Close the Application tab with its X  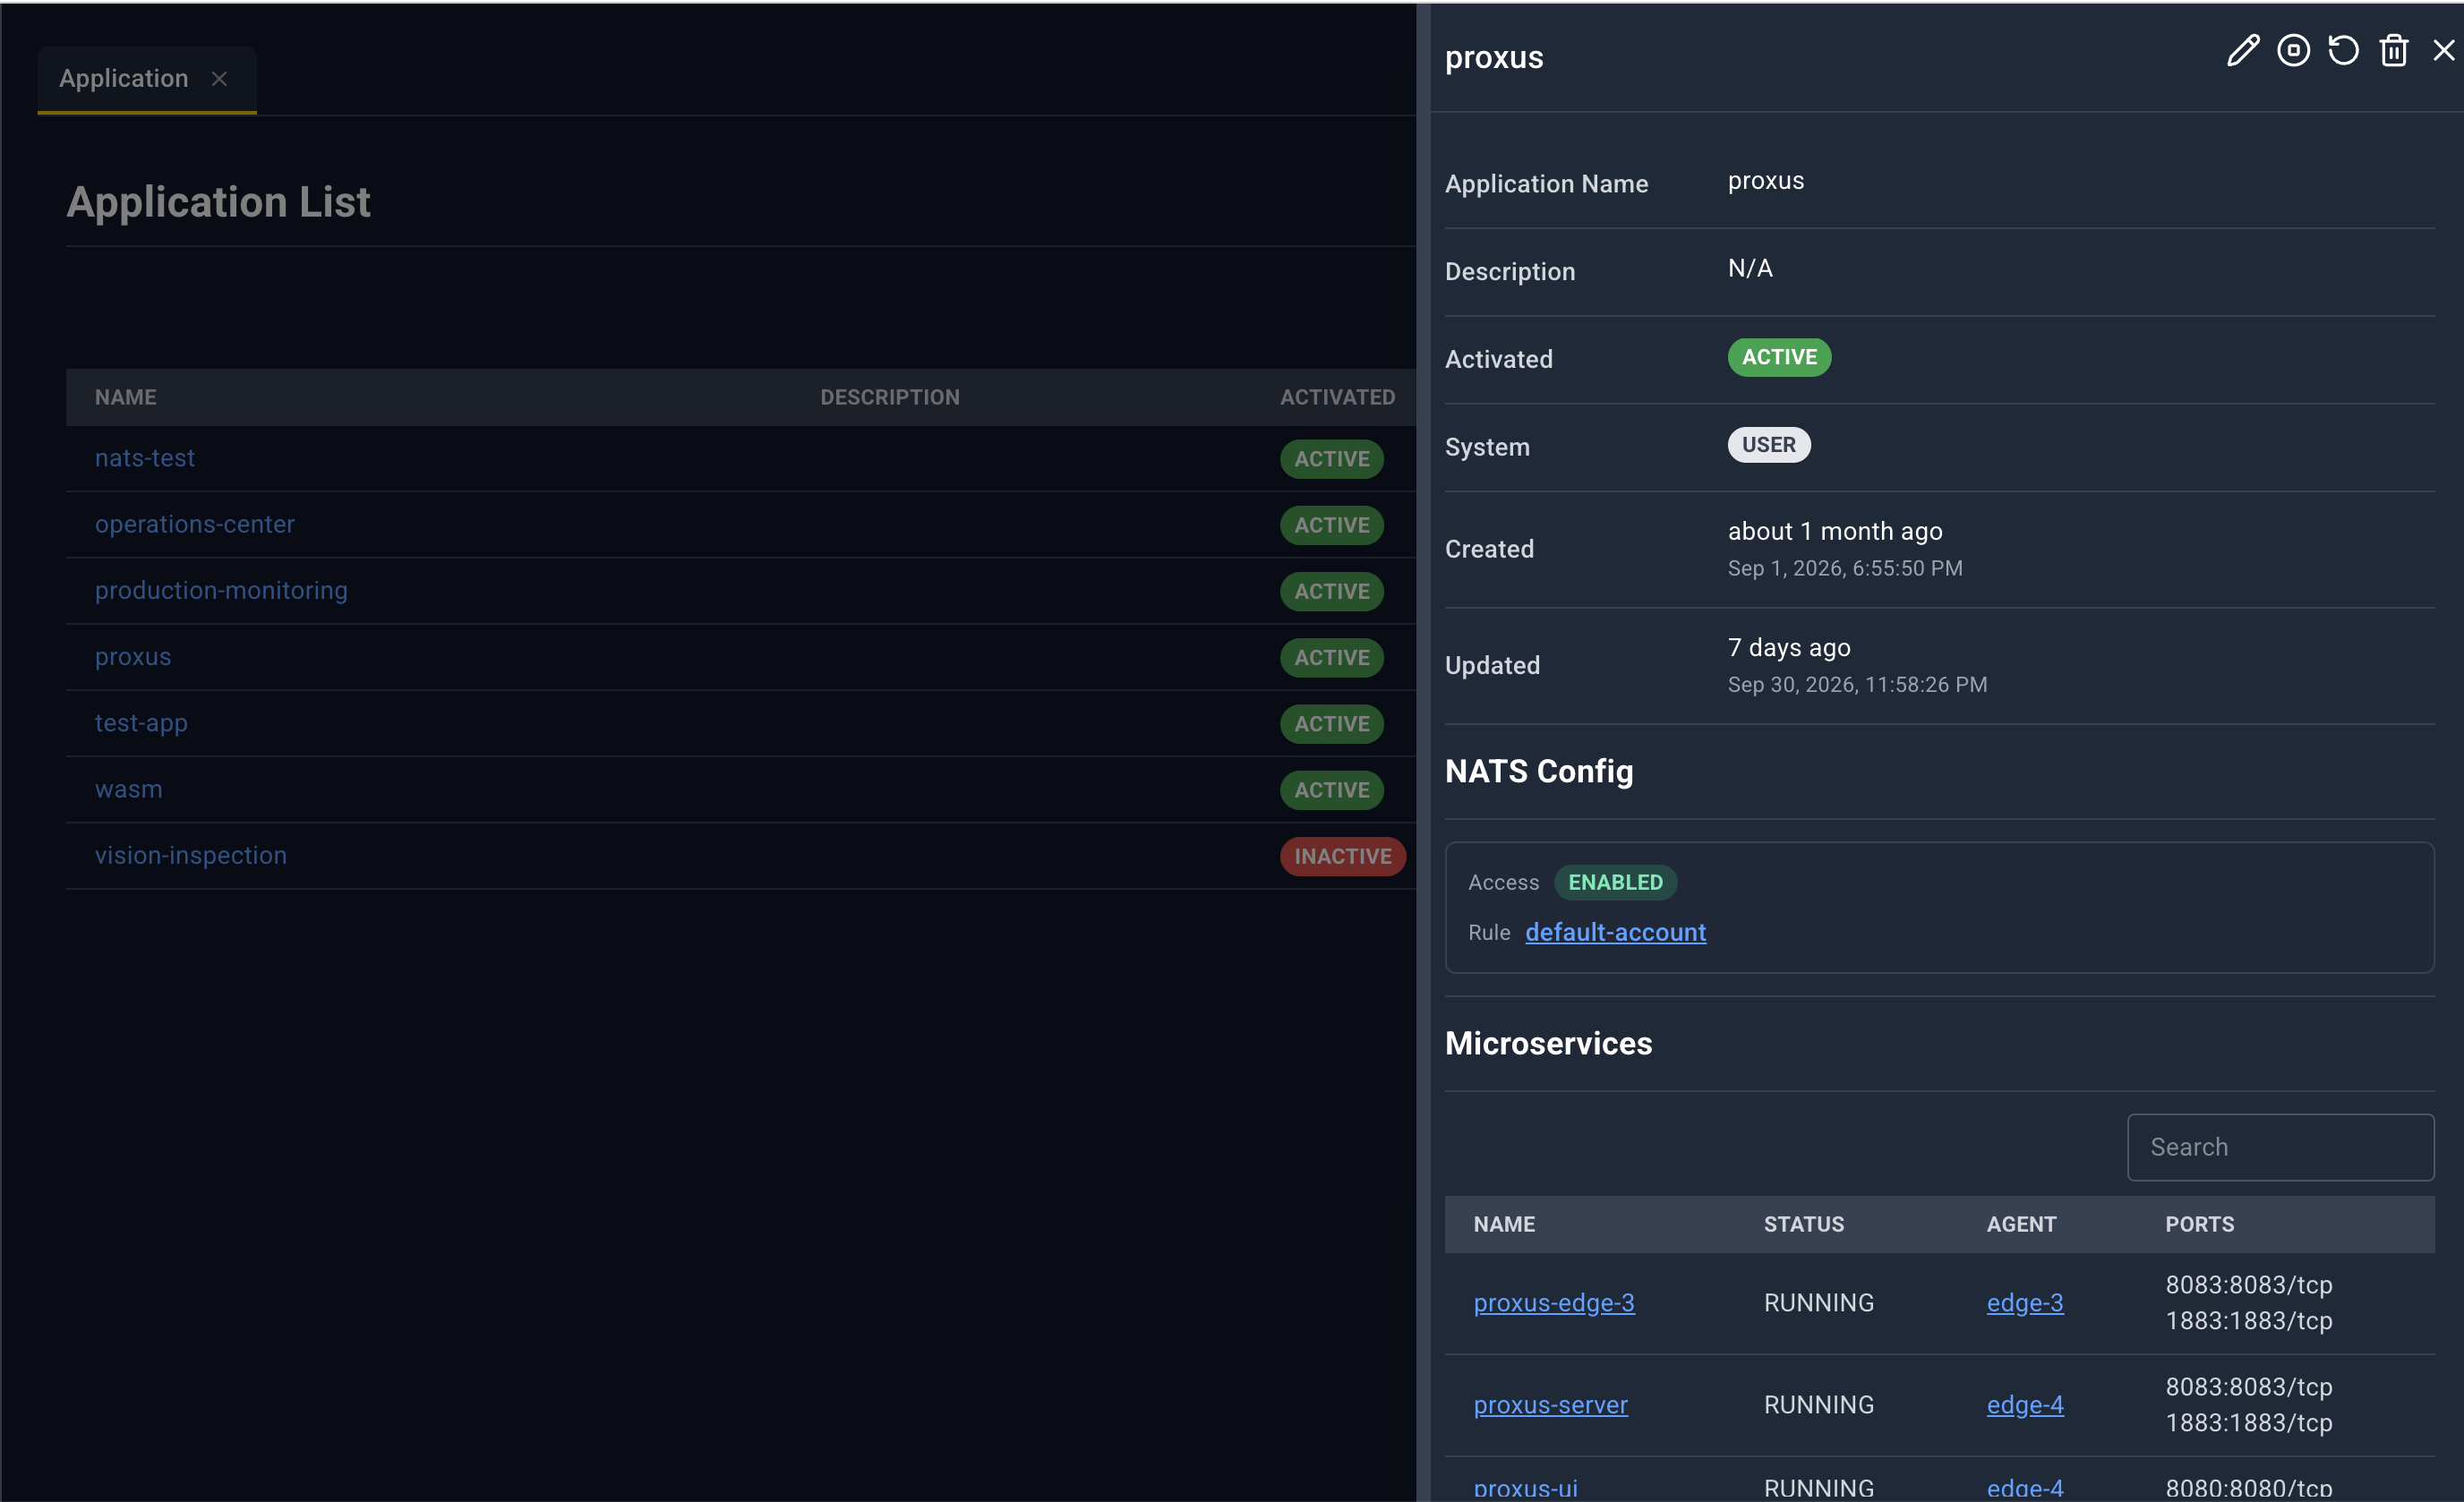pyautogui.click(x=219, y=78)
